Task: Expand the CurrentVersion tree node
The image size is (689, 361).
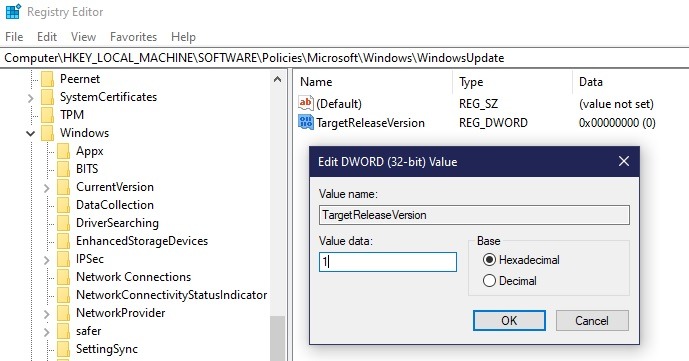Action: pyautogui.click(x=47, y=188)
